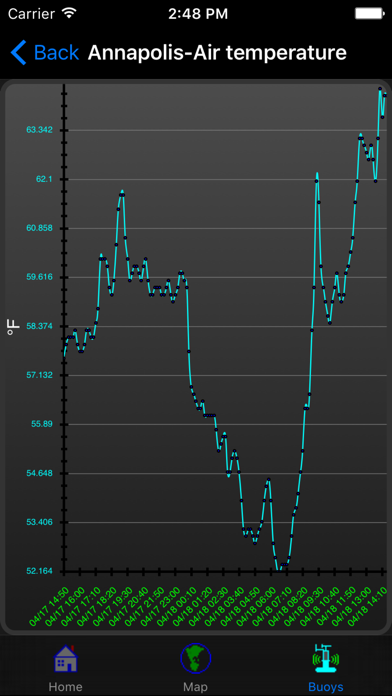Tap the battery indicator icon
The width and height of the screenshot is (392, 696).
tap(369, 13)
